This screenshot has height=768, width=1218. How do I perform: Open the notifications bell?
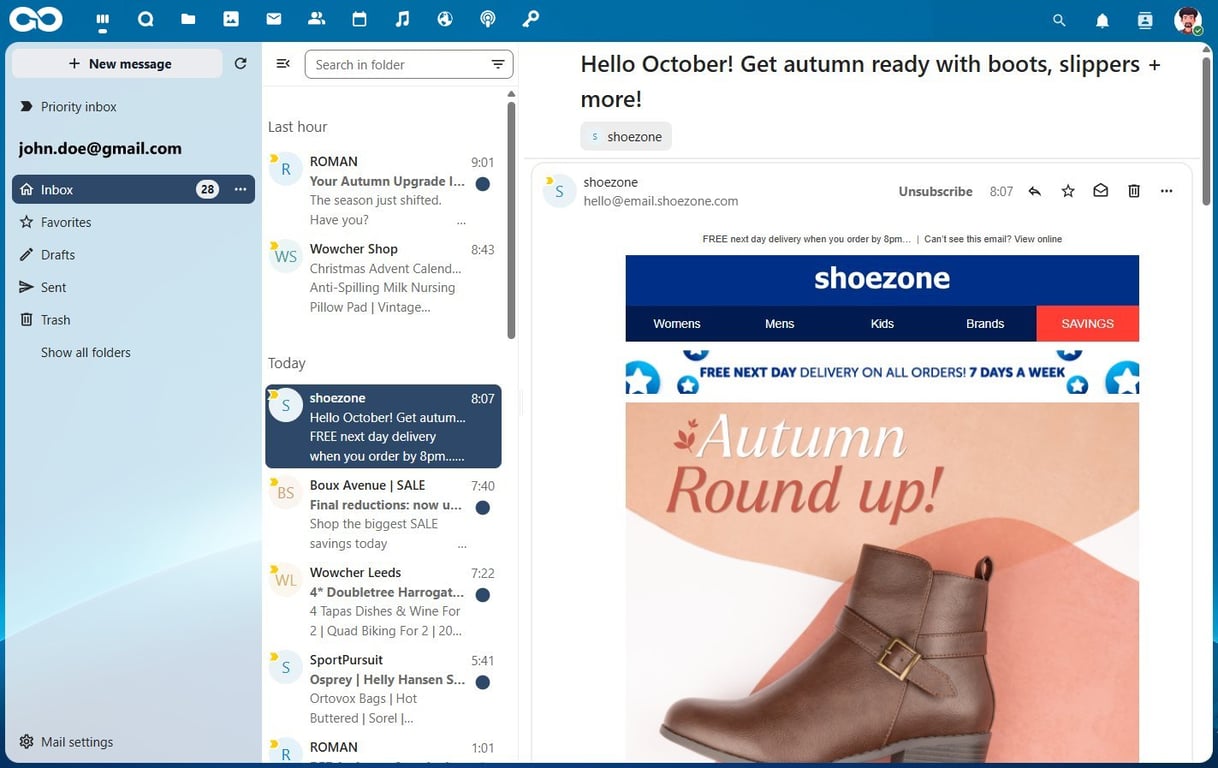(x=1102, y=20)
